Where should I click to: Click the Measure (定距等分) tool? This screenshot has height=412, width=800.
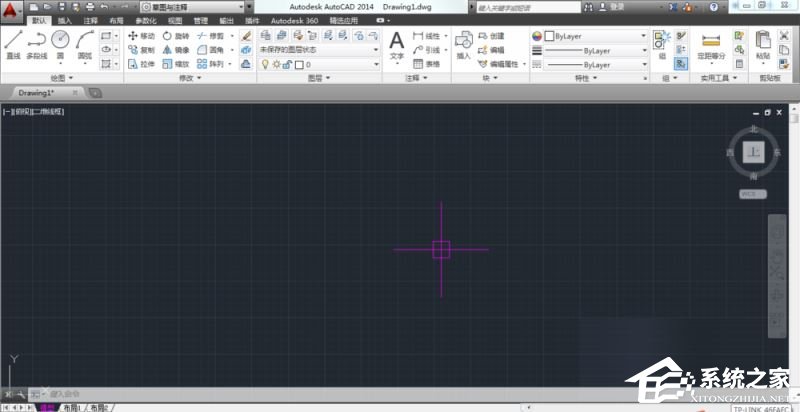click(x=711, y=47)
